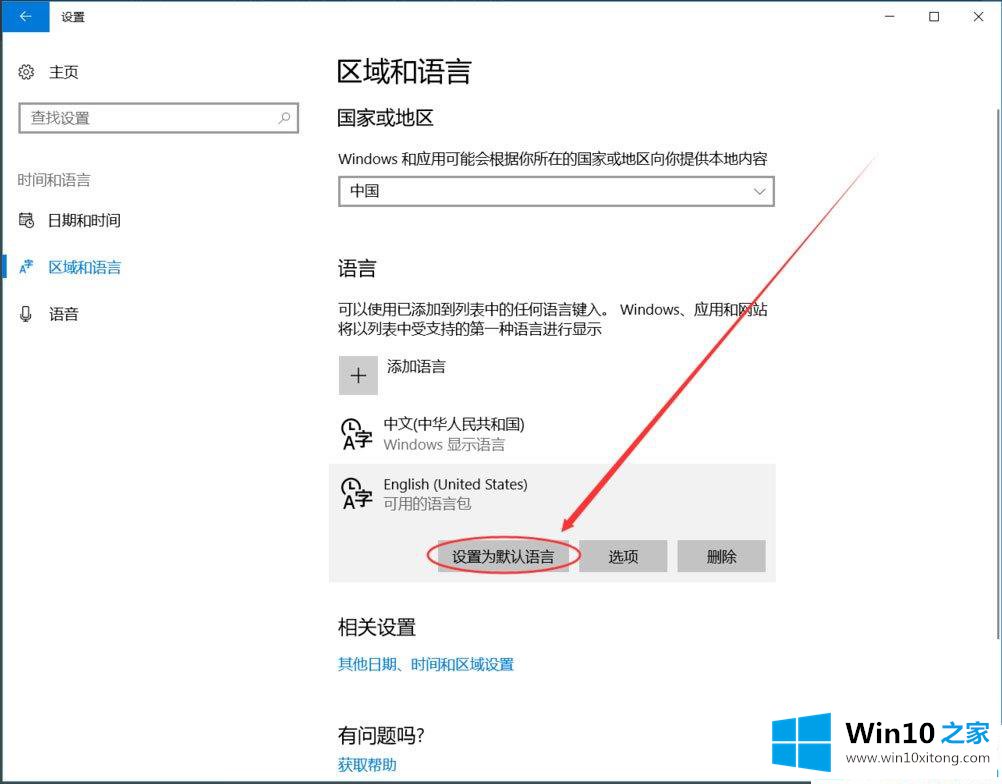
Task: Click the 时间和语言 sidebar section label
Action: tap(54, 180)
